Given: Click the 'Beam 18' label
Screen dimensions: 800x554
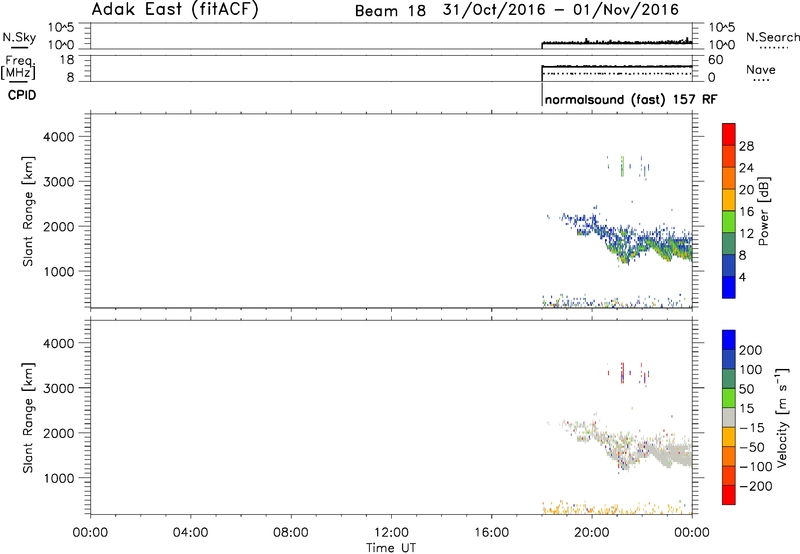Looking at the screenshot, I should (x=390, y=11).
